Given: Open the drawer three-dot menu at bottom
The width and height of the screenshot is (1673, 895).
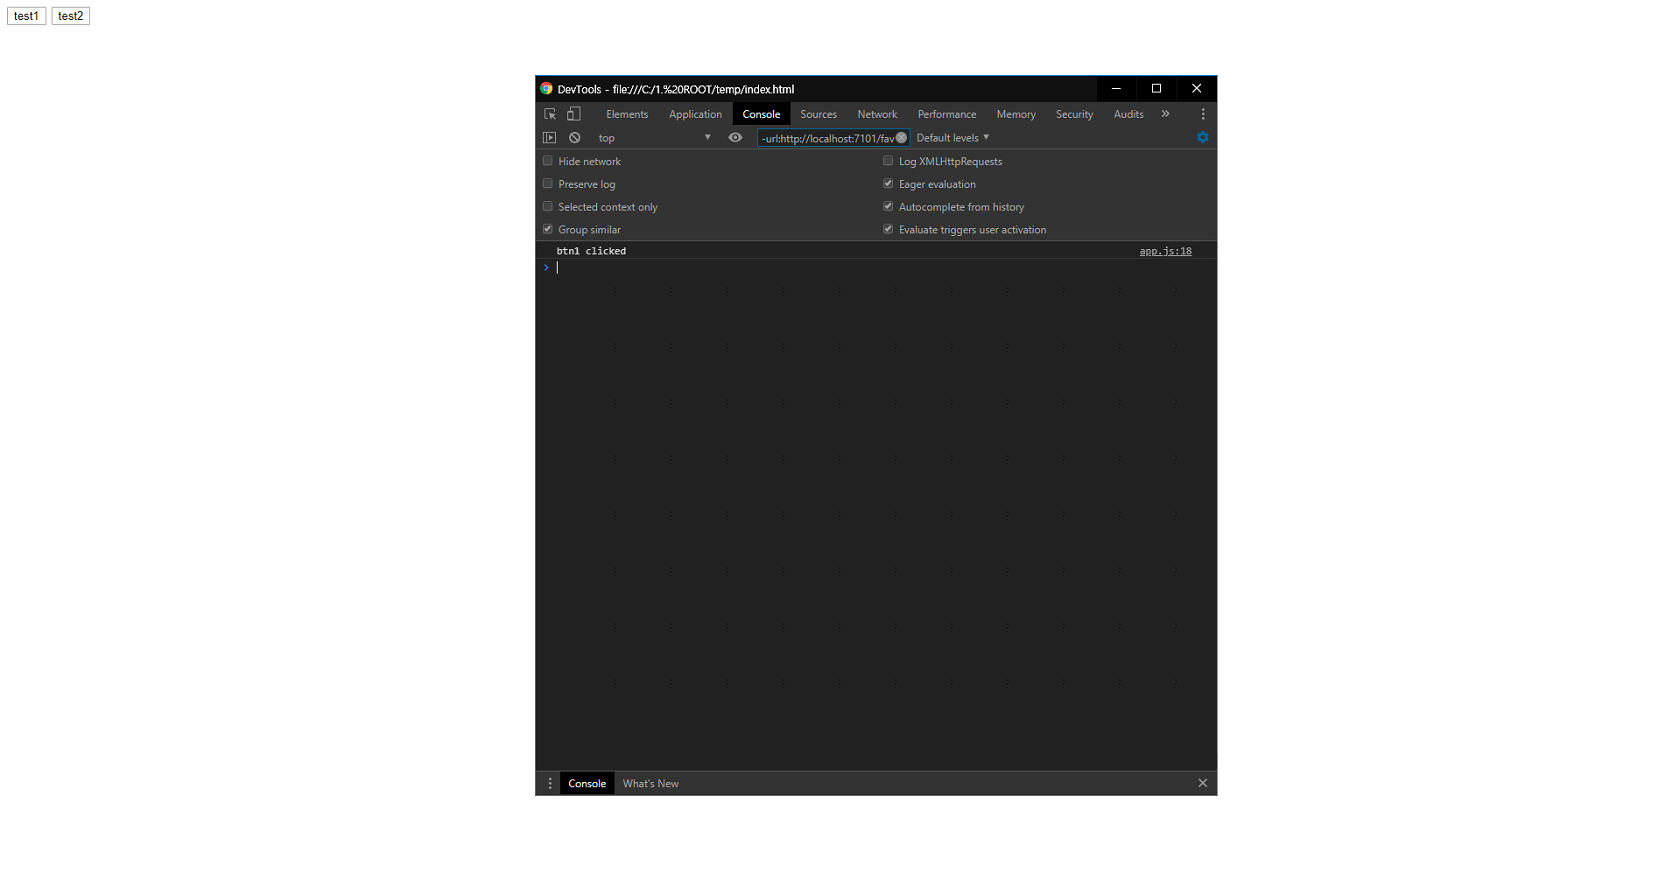Looking at the screenshot, I should pyautogui.click(x=550, y=783).
